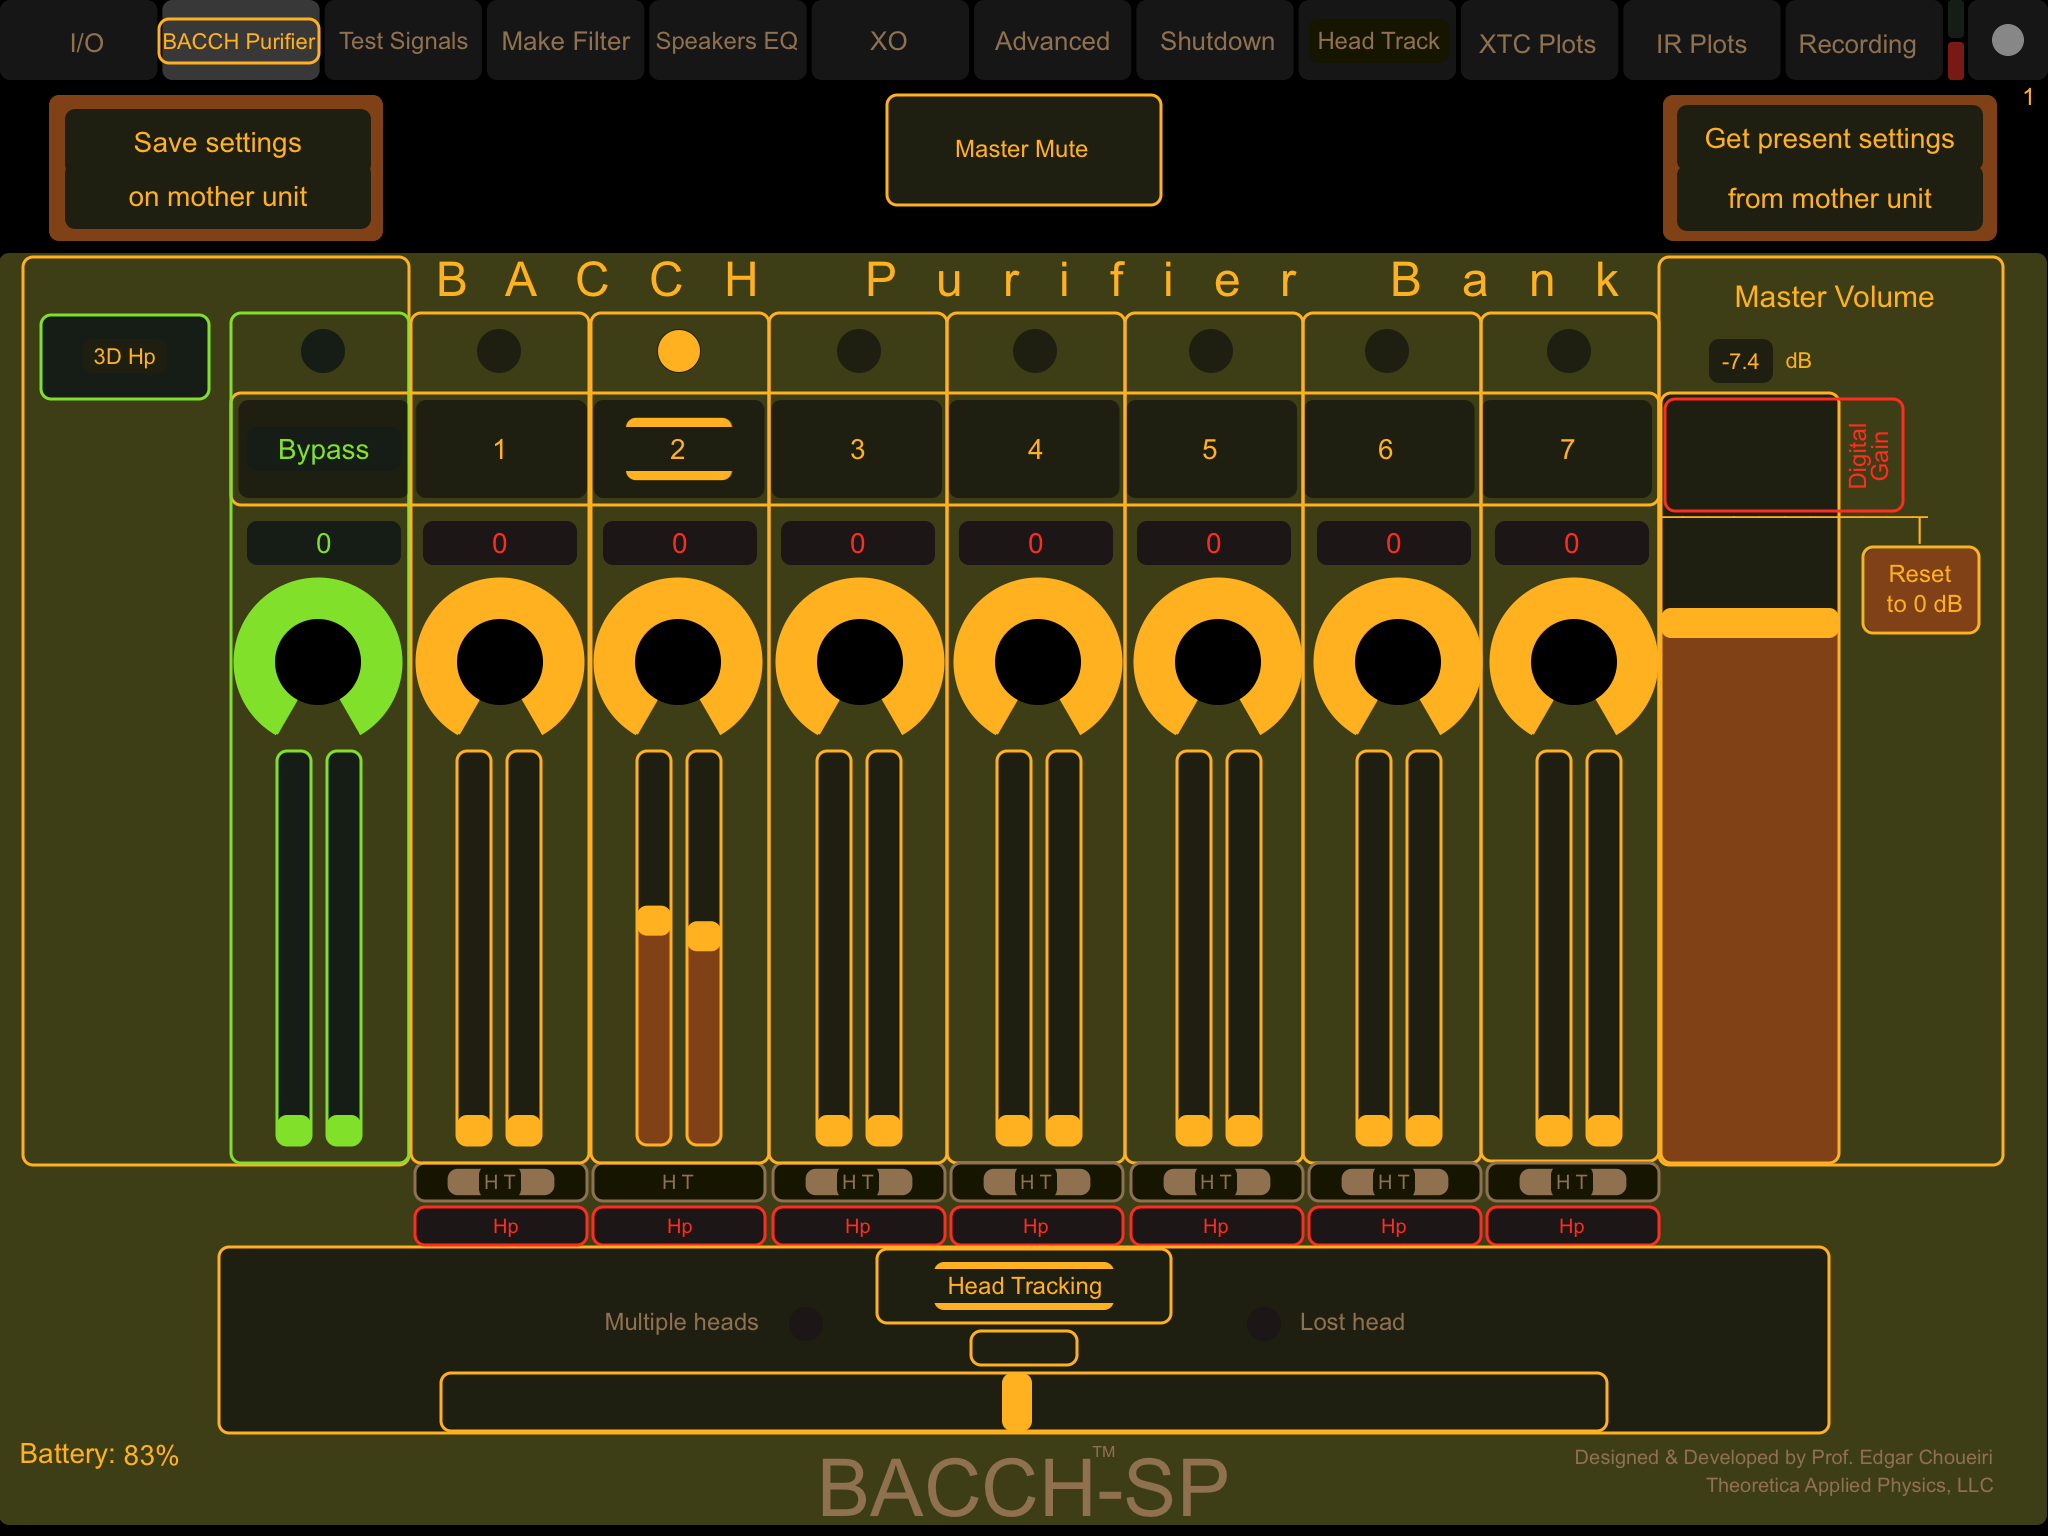
Task: Select filter slot 2
Action: [x=678, y=450]
